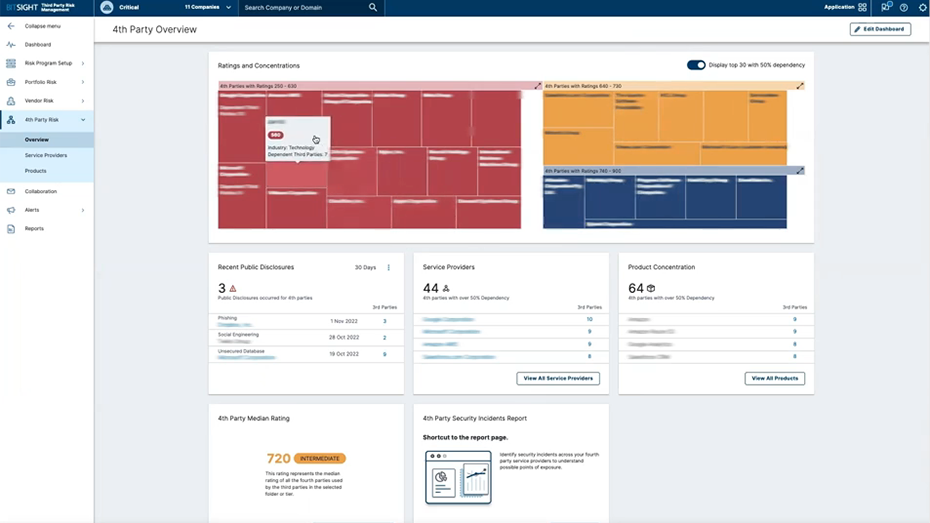
Task: Toggle Display top 30 with 50% dependency
Action: click(696, 65)
